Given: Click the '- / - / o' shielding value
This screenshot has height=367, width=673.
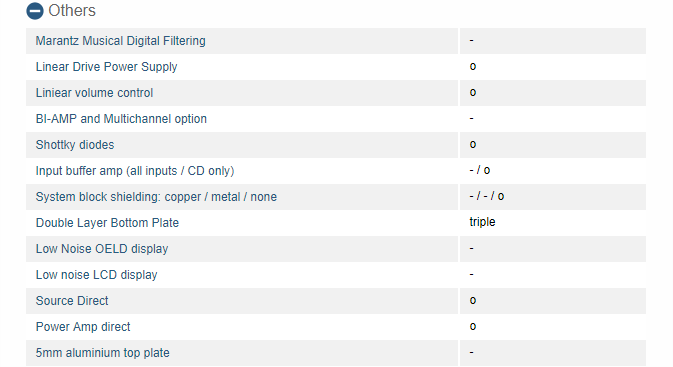Looking at the screenshot, I should [x=487, y=196].
